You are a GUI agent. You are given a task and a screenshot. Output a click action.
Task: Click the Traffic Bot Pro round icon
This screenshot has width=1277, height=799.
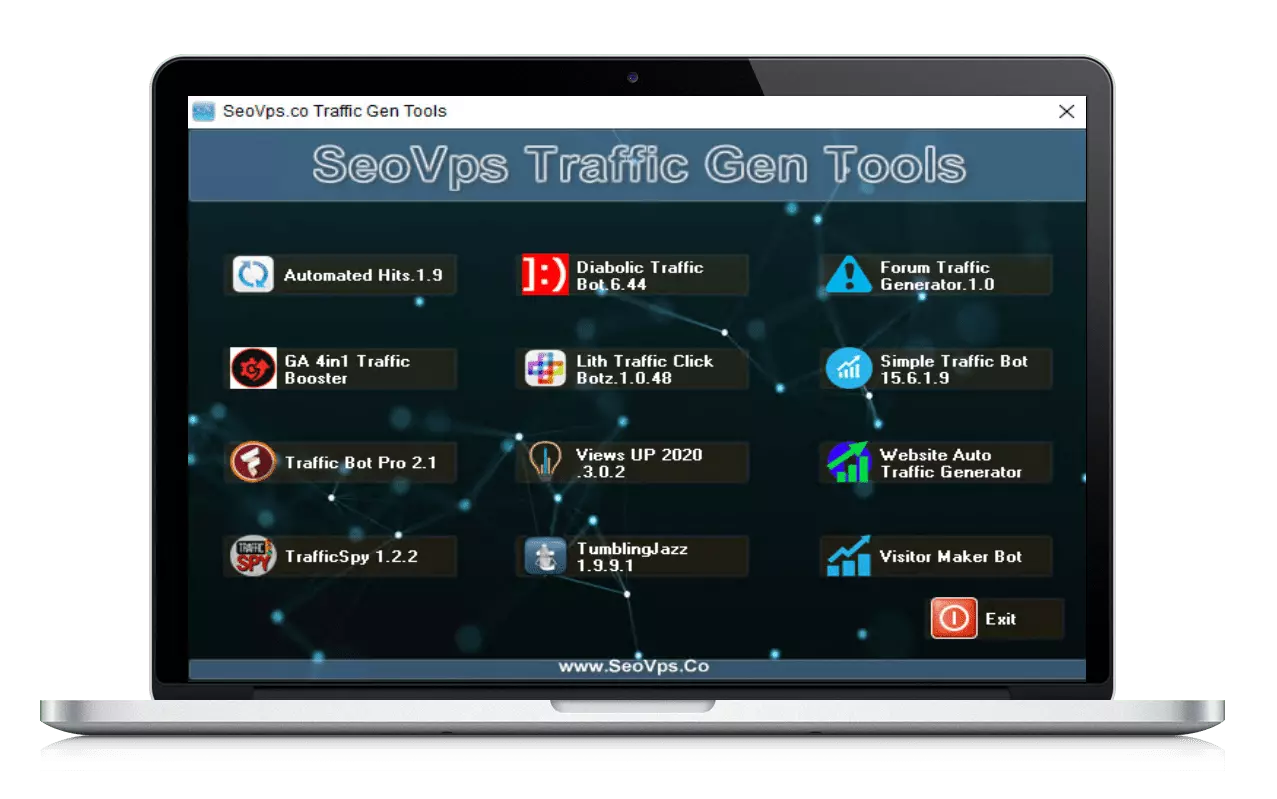click(253, 462)
